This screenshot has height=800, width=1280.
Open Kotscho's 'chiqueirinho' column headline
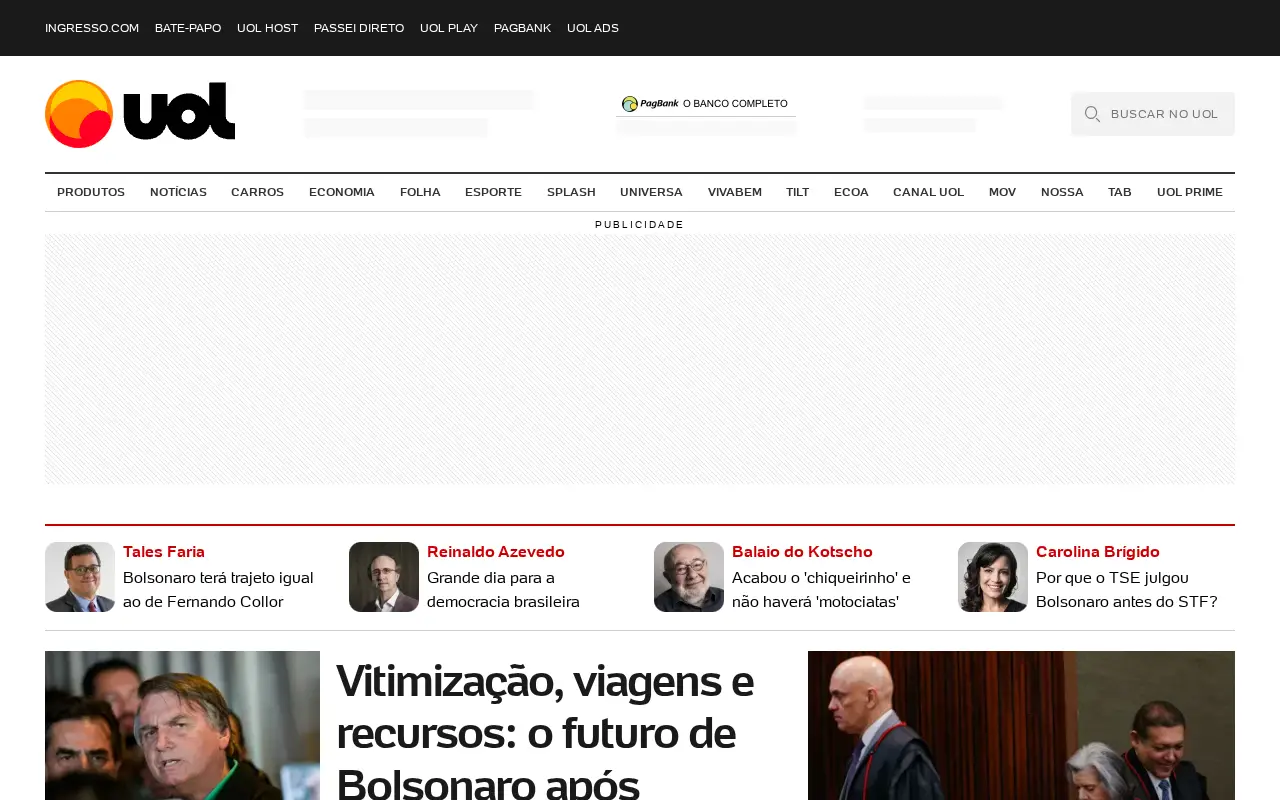point(821,590)
